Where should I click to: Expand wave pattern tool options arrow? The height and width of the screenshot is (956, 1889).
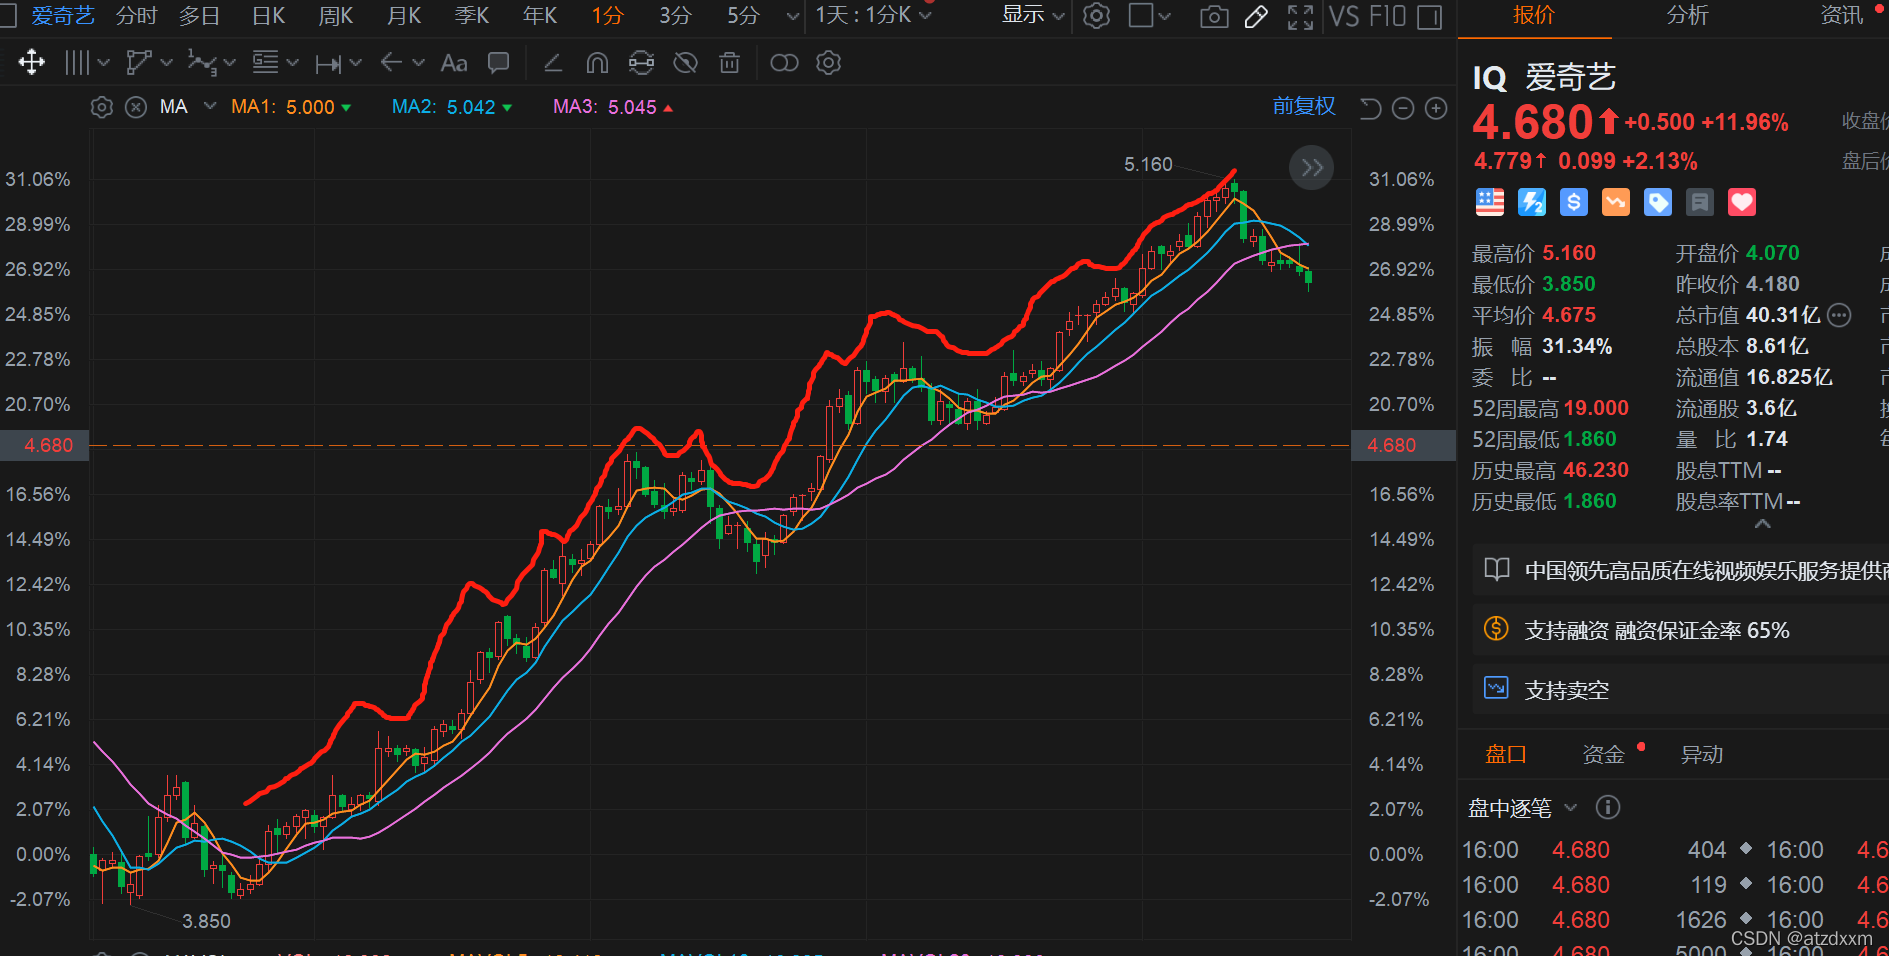230,63
